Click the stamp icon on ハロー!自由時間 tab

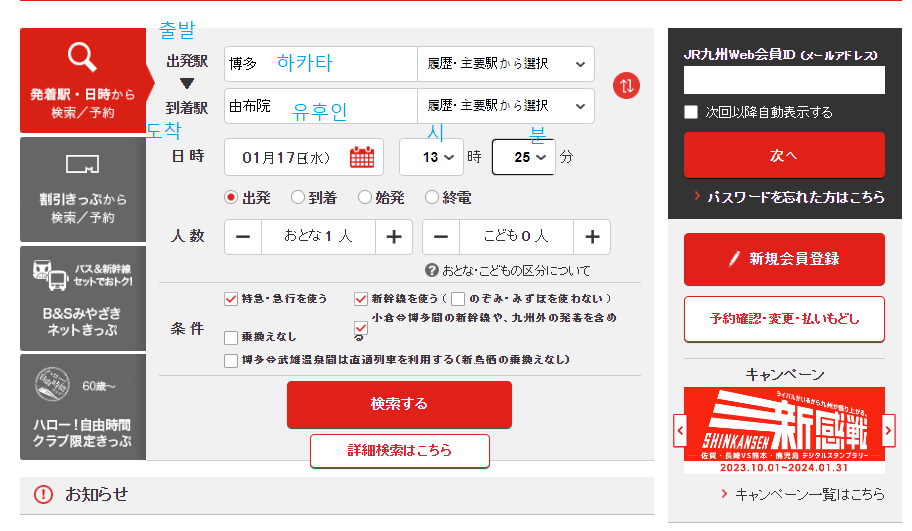pos(52,384)
